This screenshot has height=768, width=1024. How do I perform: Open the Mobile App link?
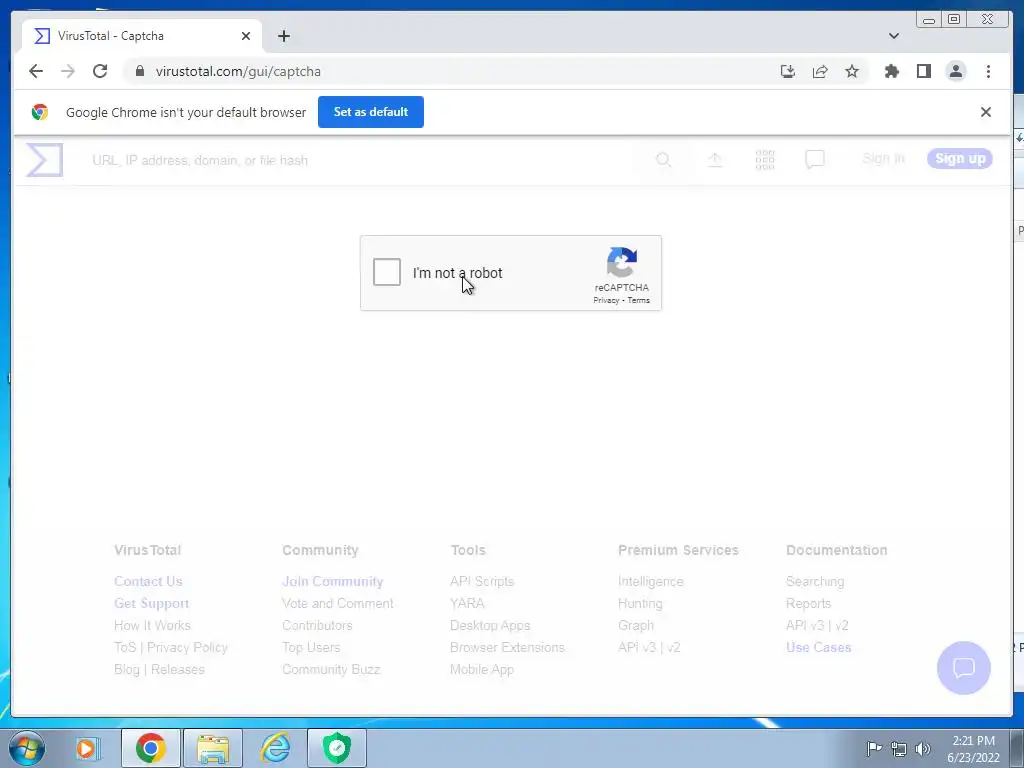click(482, 669)
